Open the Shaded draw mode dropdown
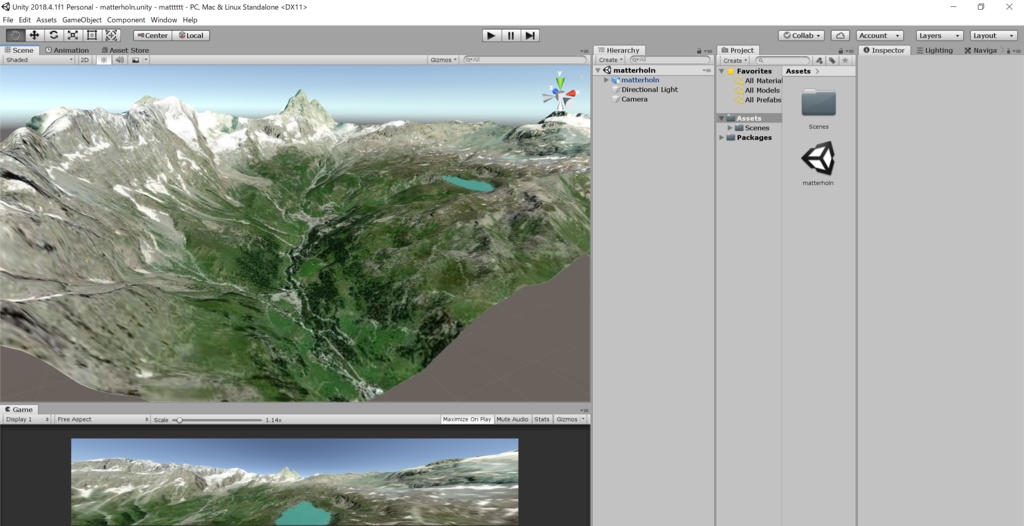Image resolution: width=1024 pixels, height=526 pixels. (38, 59)
